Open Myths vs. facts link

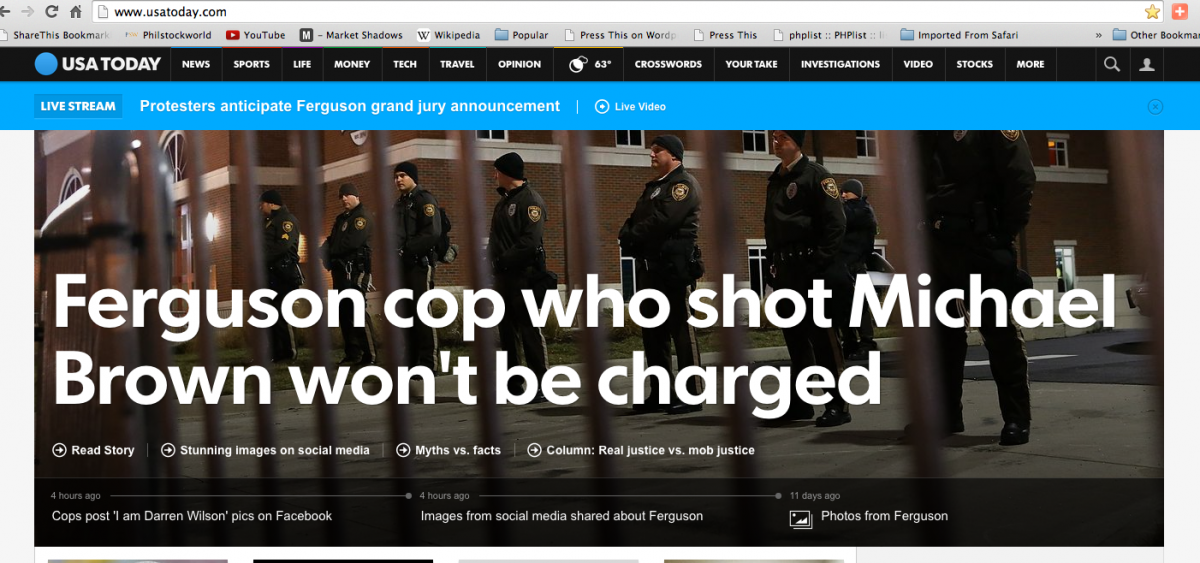(448, 450)
